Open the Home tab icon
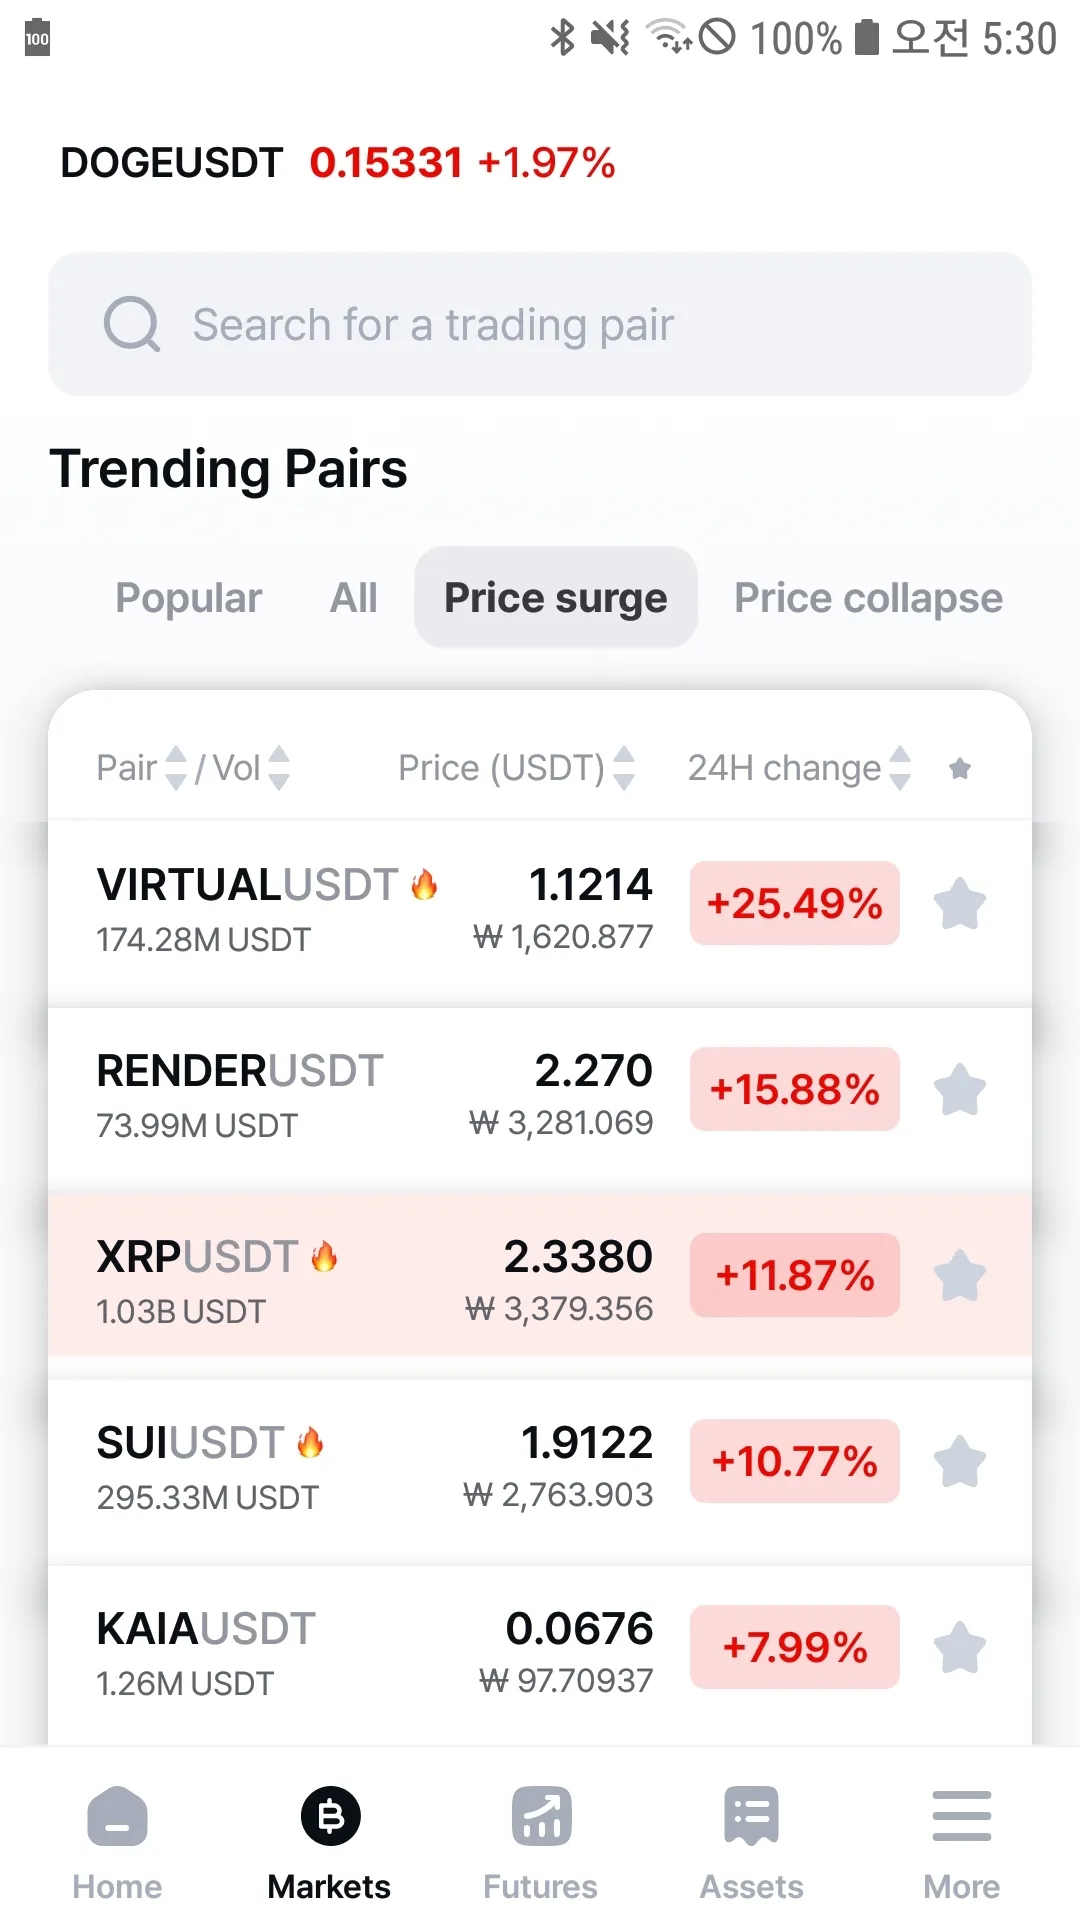 [117, 1816]
